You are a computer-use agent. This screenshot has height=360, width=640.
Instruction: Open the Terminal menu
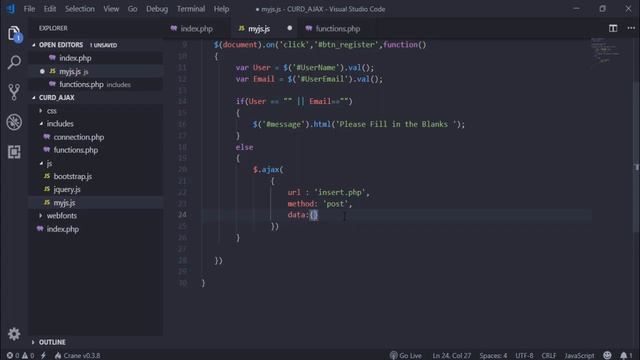[191, 9]
